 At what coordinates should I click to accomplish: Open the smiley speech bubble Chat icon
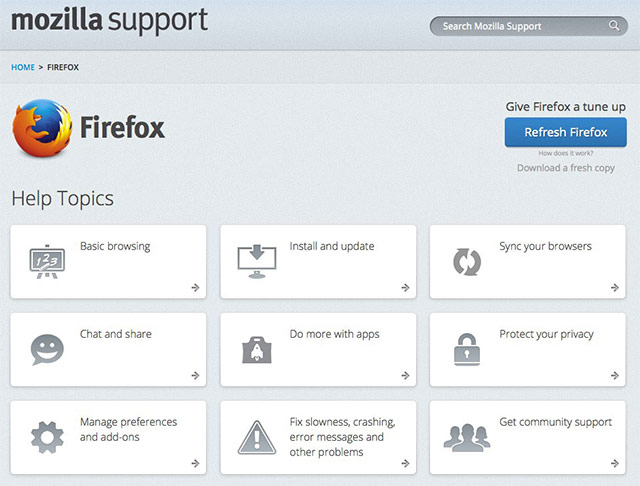(47, 349)
